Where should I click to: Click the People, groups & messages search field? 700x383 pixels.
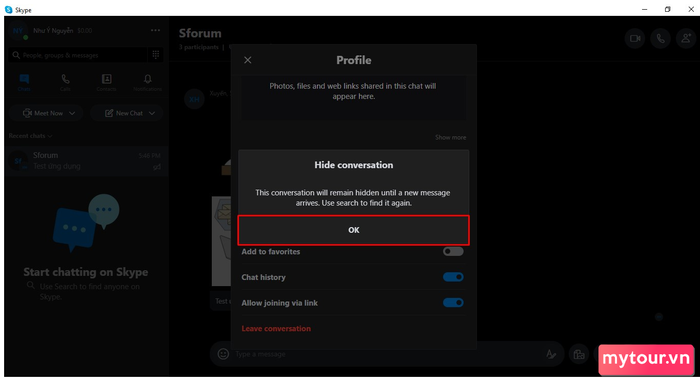point(78,55)
